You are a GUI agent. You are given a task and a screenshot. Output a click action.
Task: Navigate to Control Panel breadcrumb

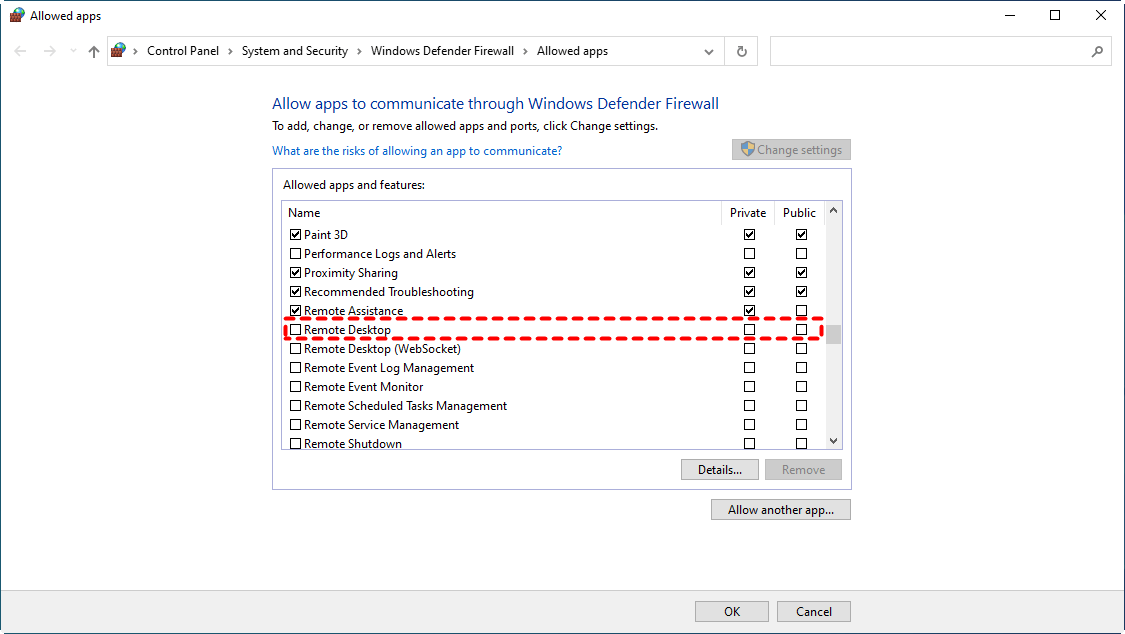click(x=183, y=51)
